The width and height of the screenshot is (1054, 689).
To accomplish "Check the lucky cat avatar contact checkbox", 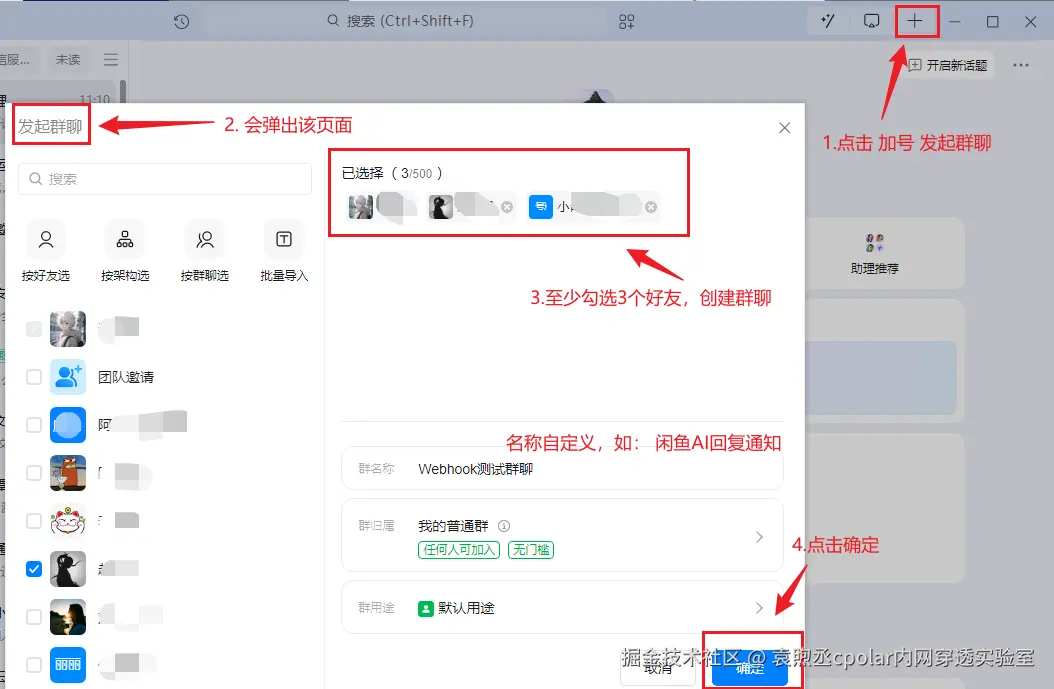I will [34, 521].
